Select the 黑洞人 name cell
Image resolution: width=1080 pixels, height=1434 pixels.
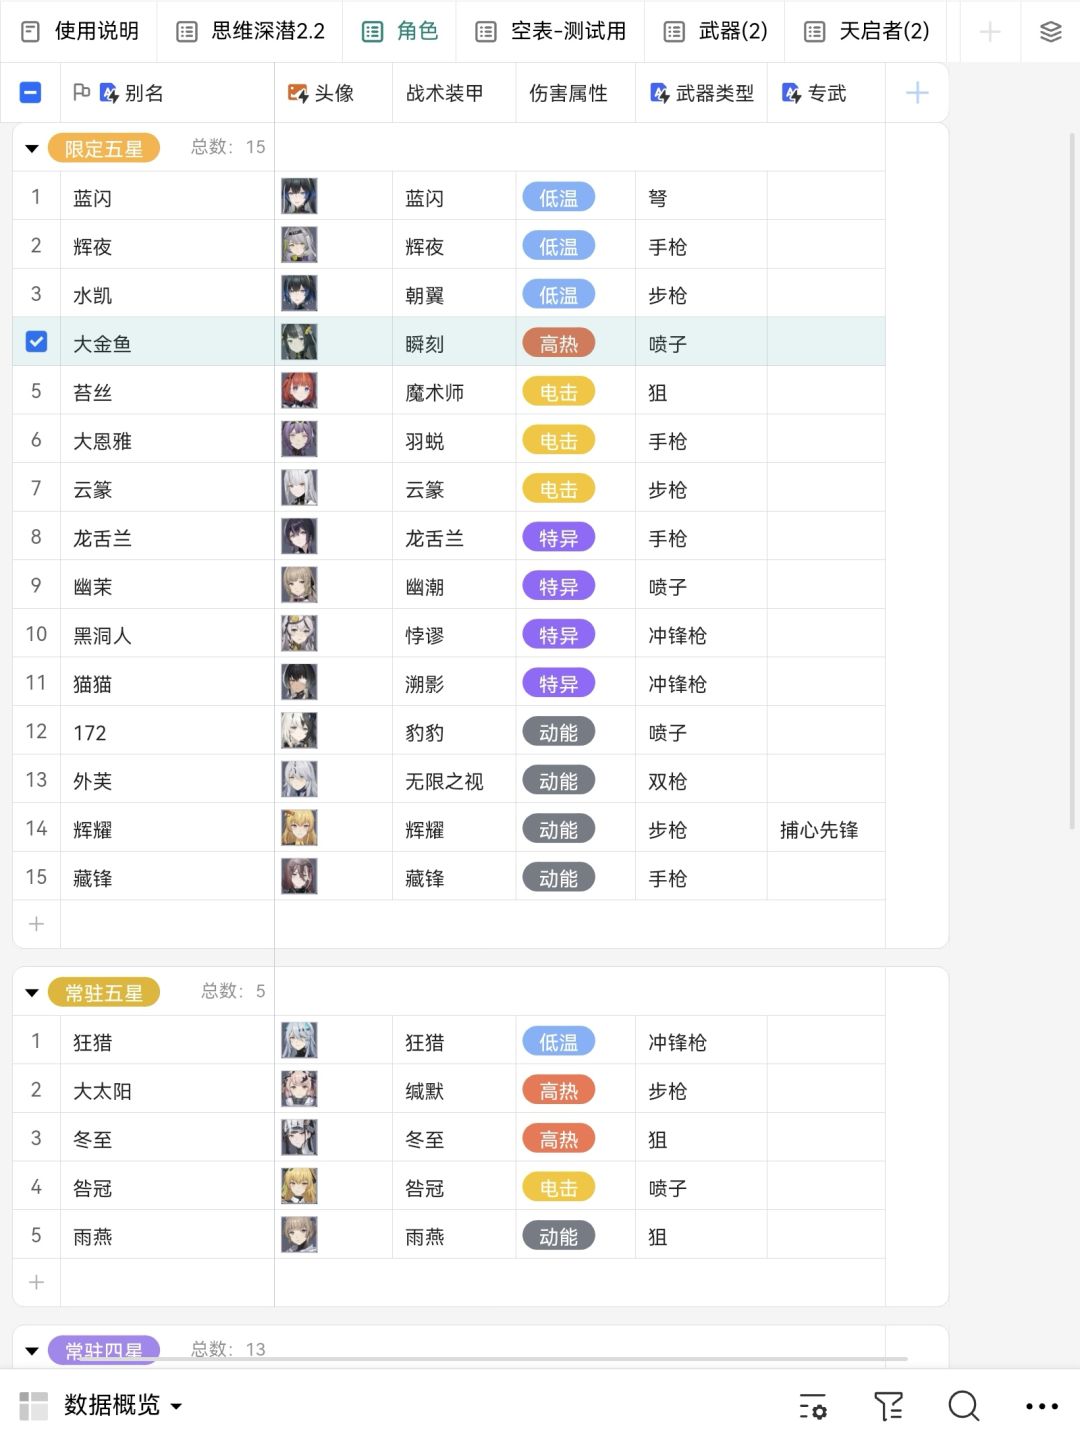(167, 635)
